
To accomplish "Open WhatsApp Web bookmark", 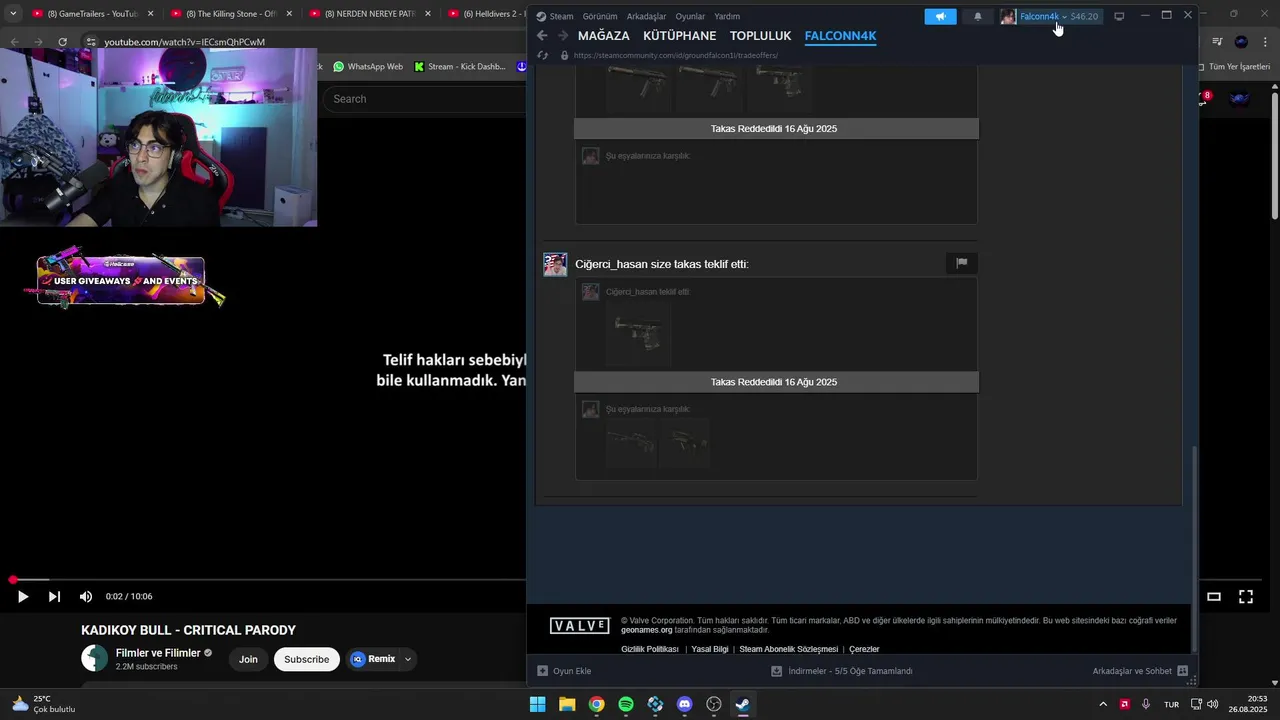I will [x=368, y=67].
